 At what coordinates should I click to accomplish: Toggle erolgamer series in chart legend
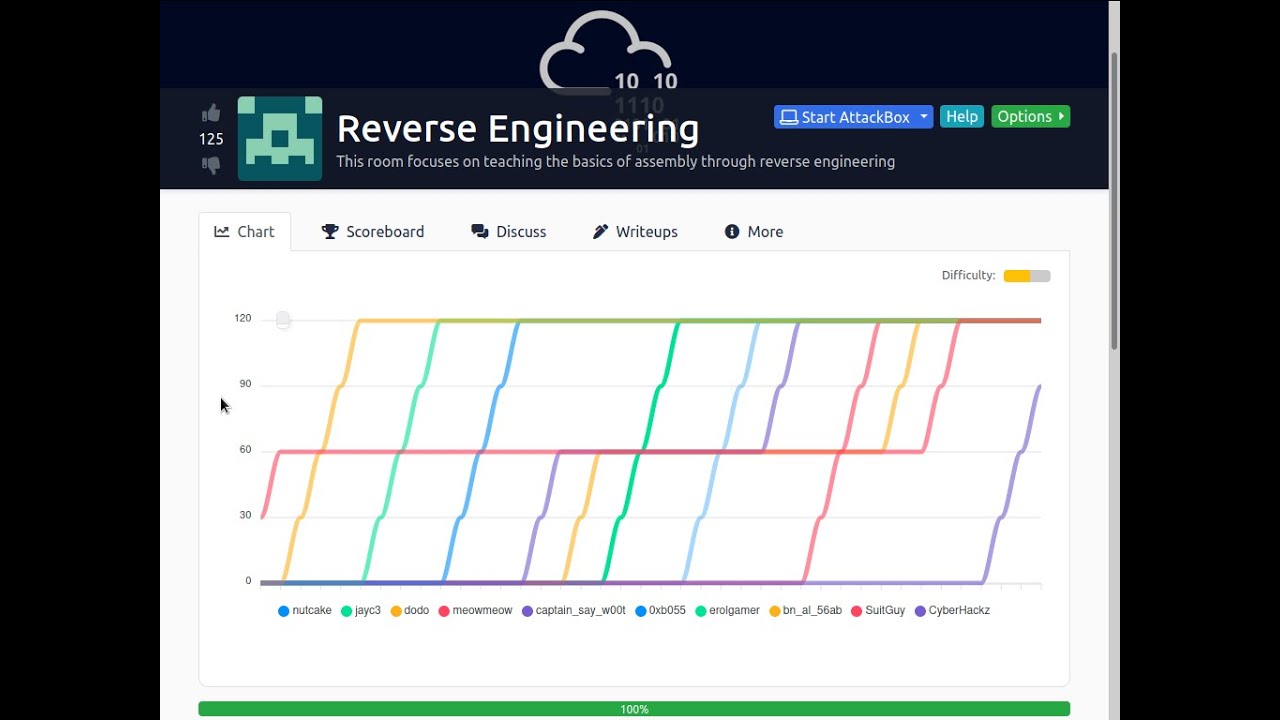point(728,610)
